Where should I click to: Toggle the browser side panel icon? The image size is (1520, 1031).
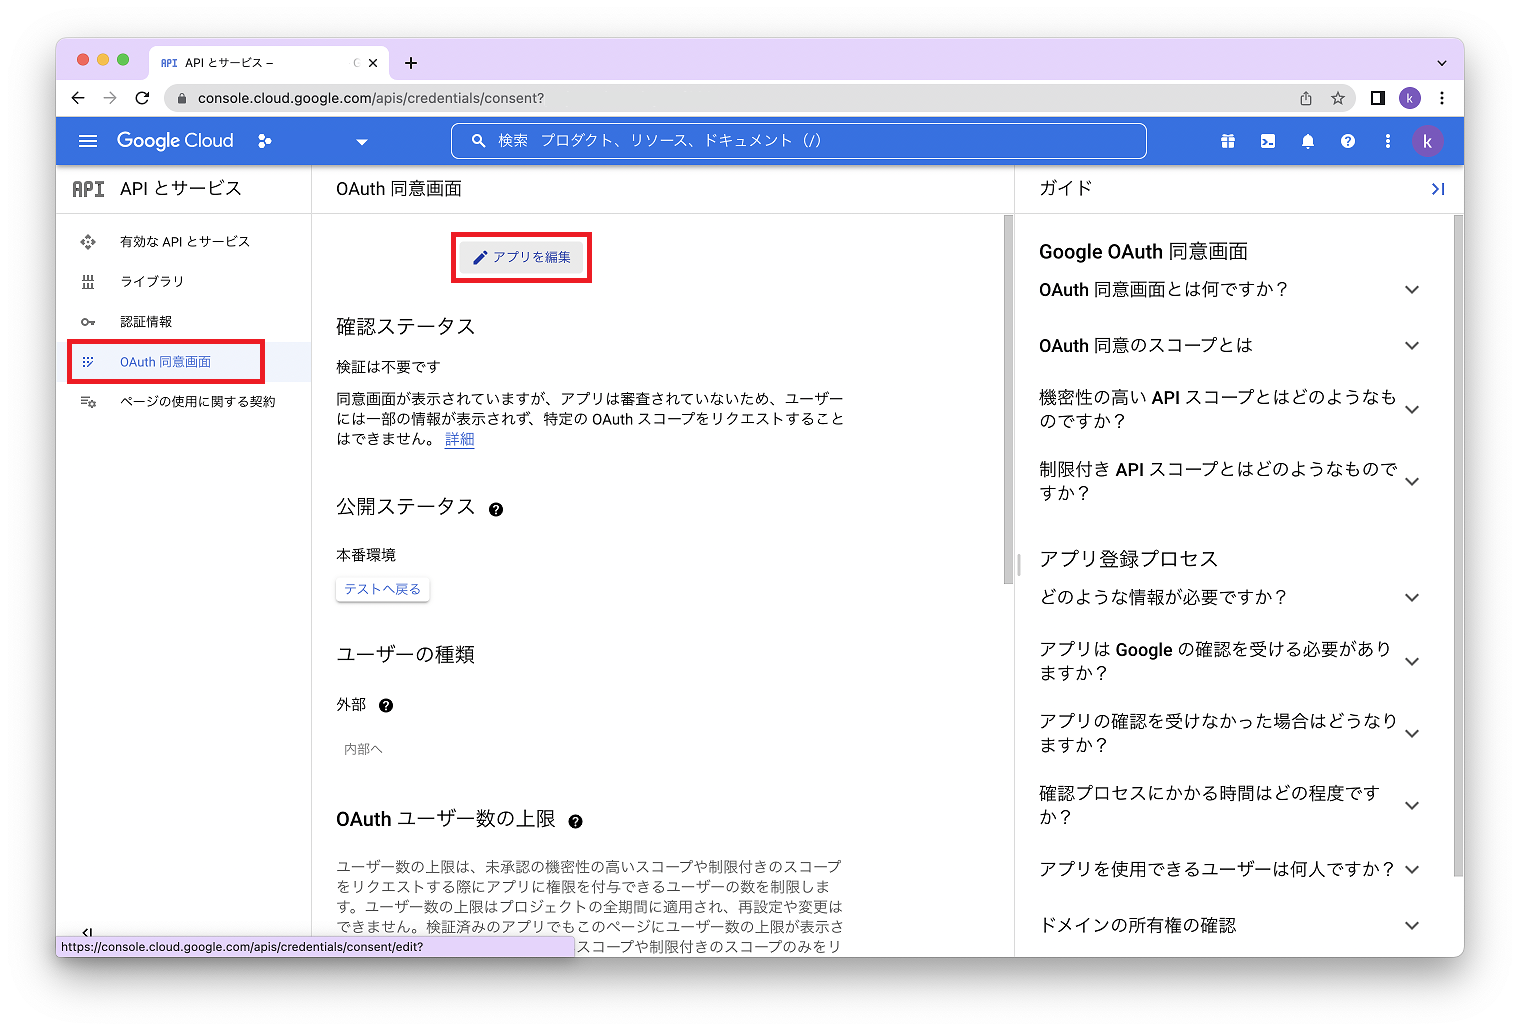(x=1378, y=98)
